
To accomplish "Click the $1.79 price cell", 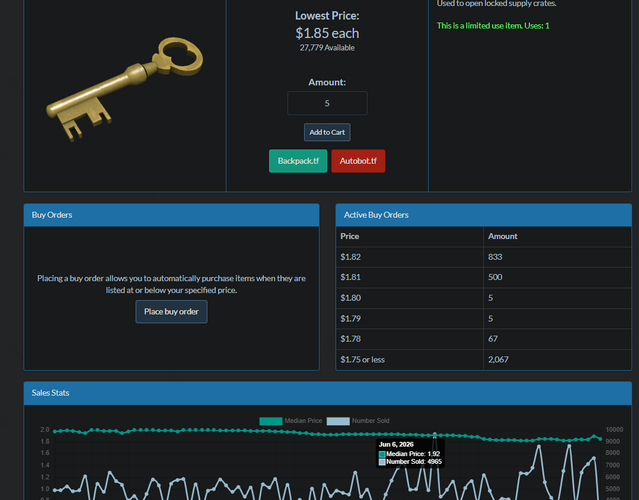I will (410, 319).
